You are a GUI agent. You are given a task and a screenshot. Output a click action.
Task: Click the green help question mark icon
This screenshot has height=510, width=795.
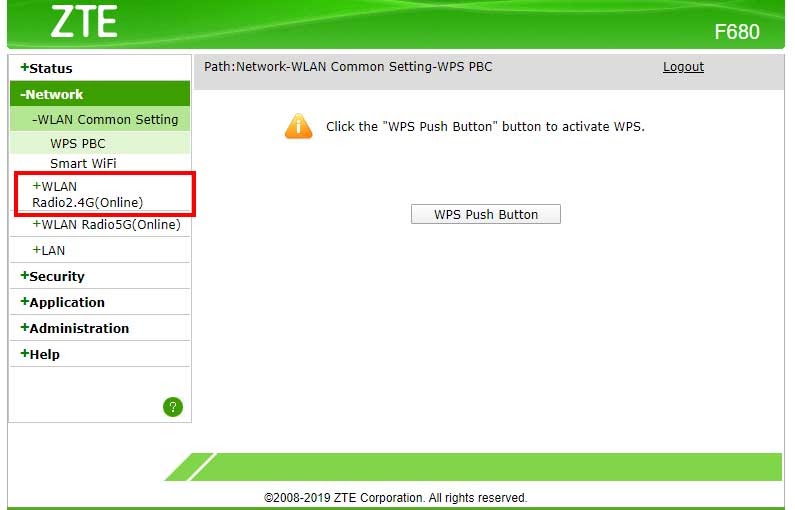pos(173,407)
